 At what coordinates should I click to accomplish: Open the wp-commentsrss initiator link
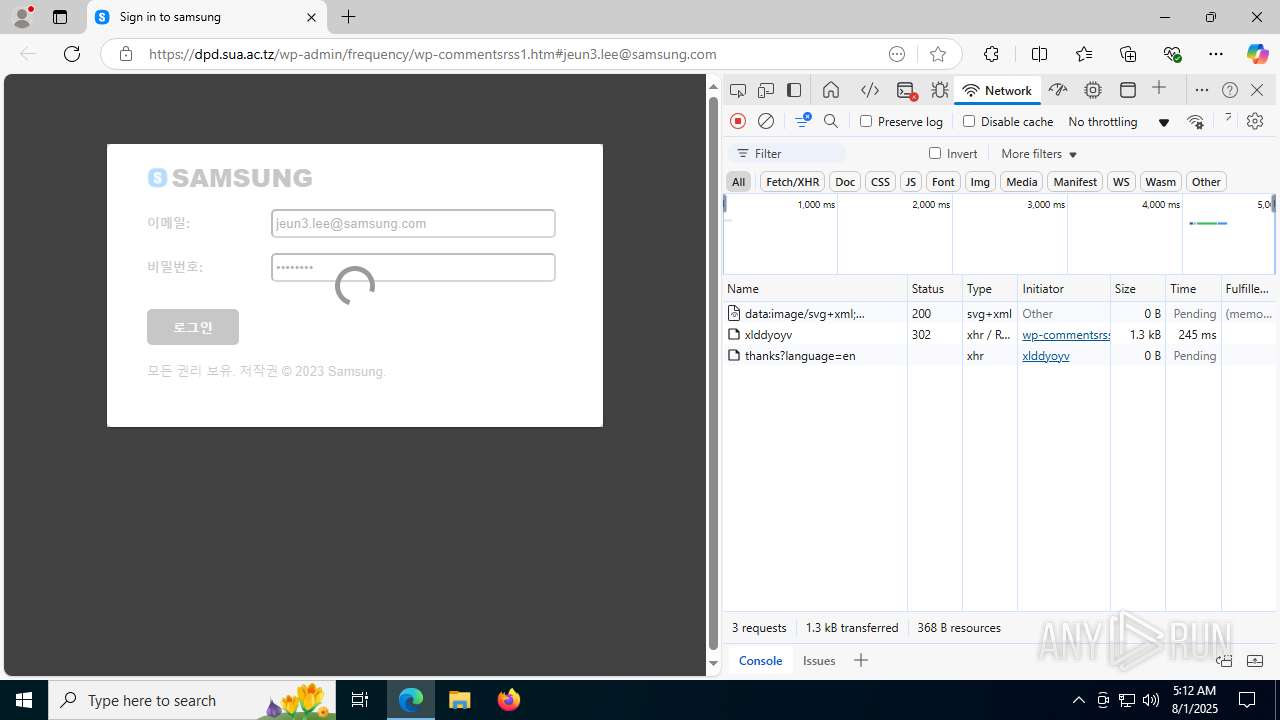[x=1066, y=335]
